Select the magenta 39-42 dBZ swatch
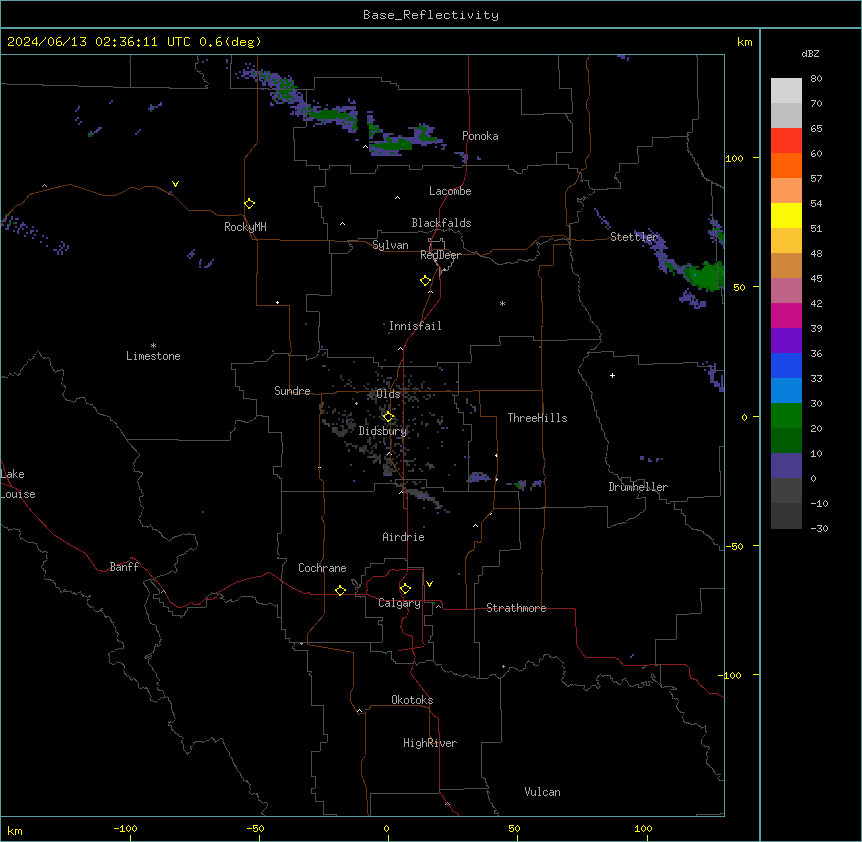The height and width of the screenshot is (842, 862). pos(786,315)
